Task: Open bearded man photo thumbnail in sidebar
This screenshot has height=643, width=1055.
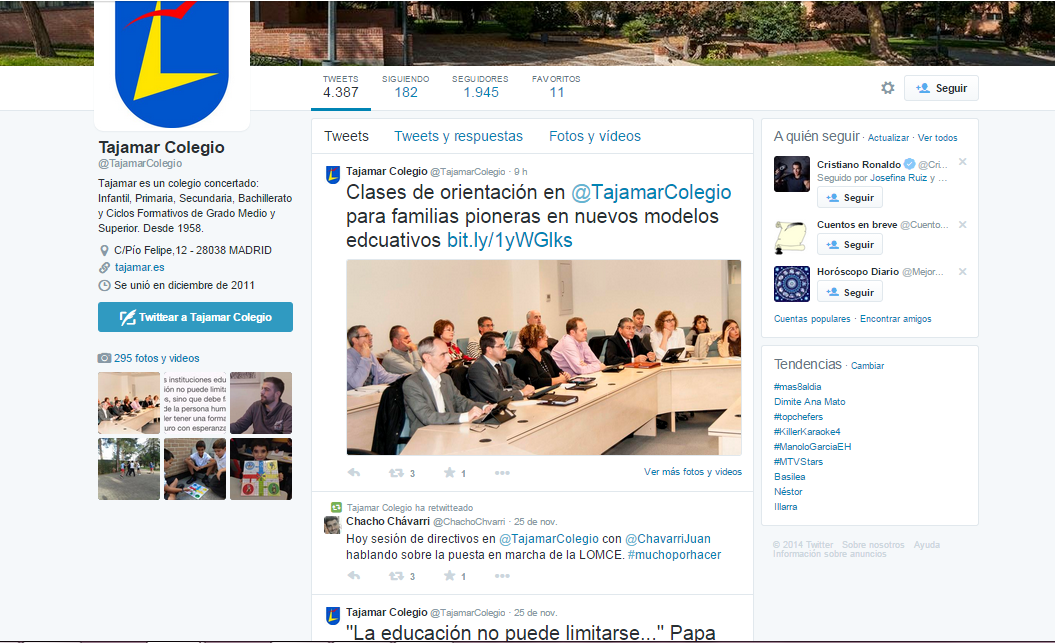Action: point(261,403)
